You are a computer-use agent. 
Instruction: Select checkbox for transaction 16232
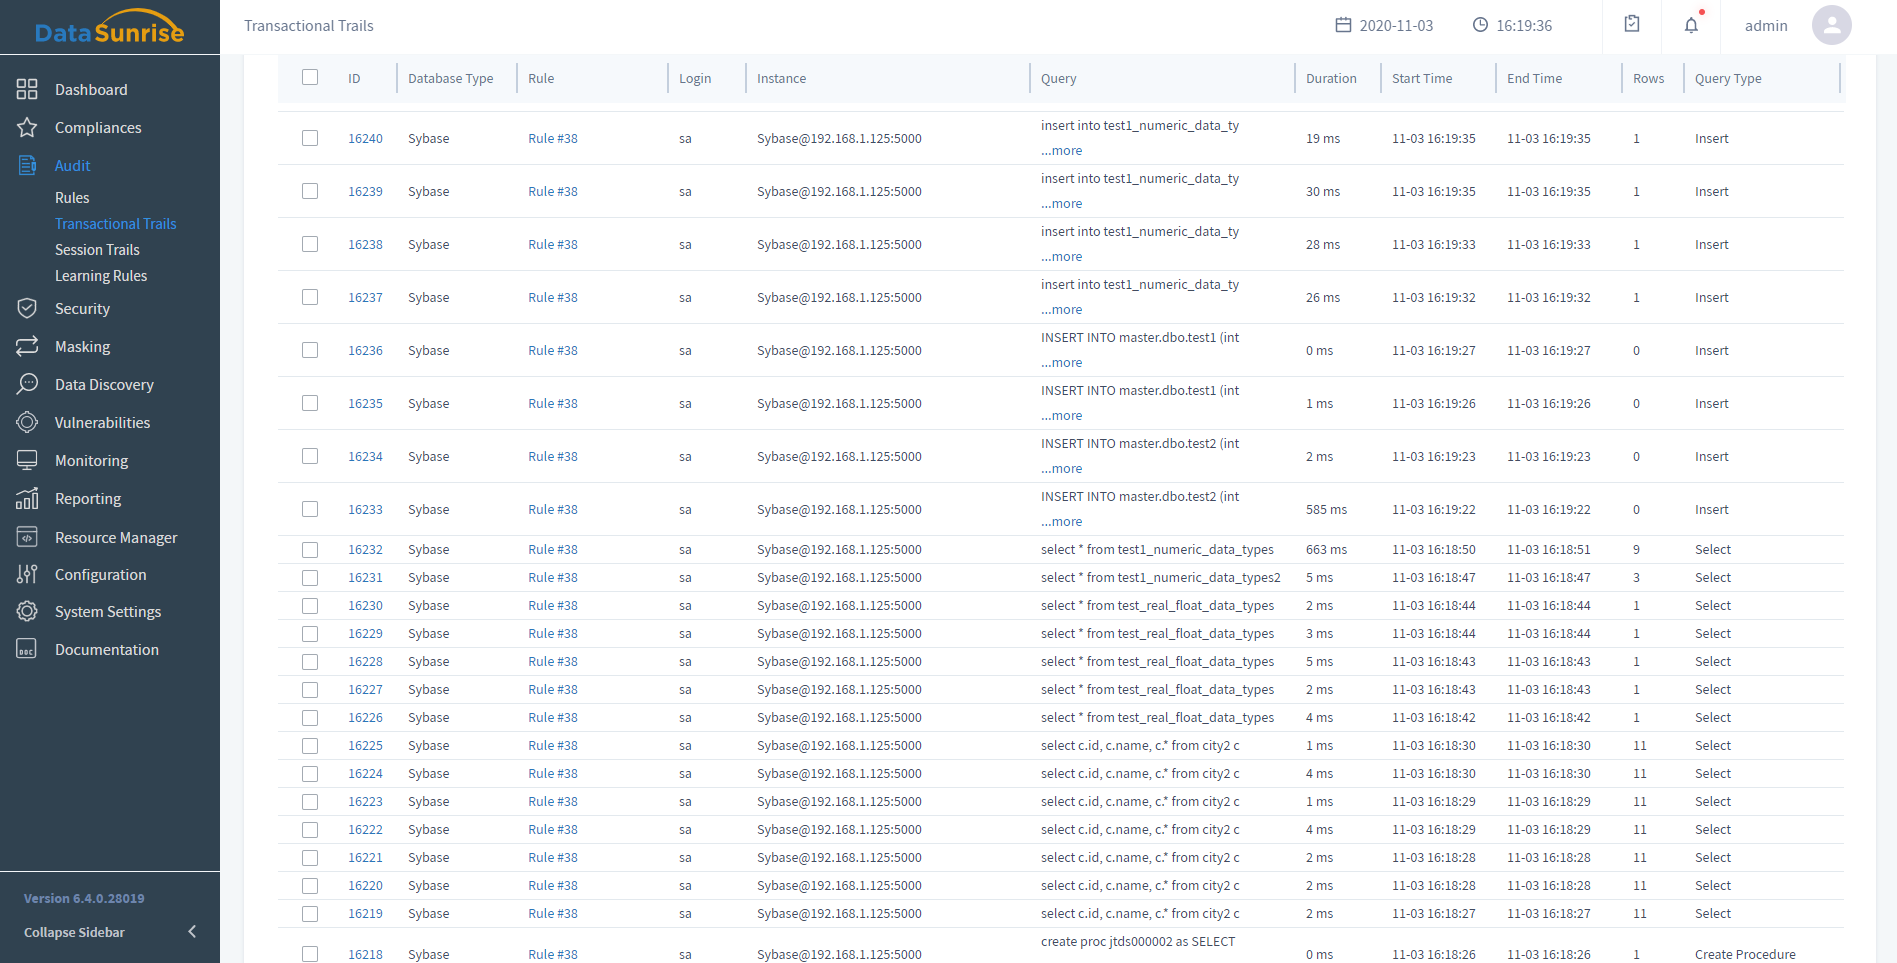[310, 549]
